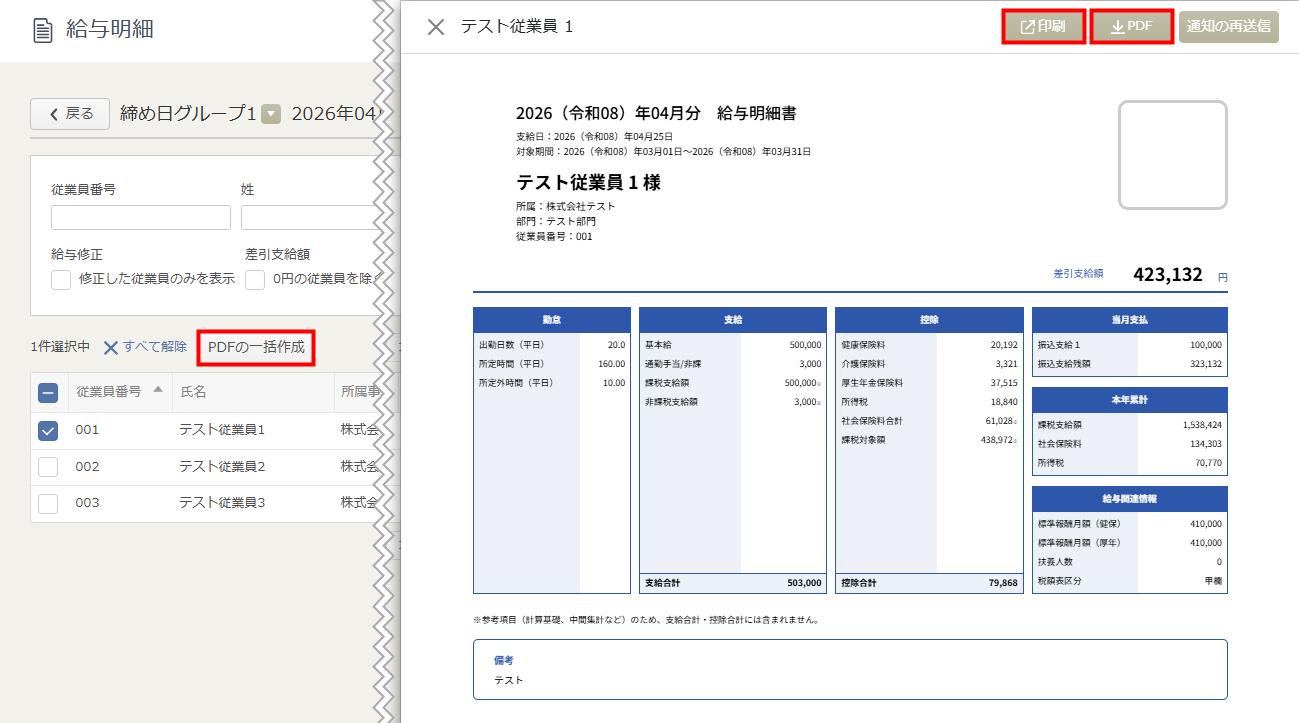The width and height of the screenshot is (1299, 723).
Task: Uncheck the checkbox for employee 001
Action: [x=48, y=430]
